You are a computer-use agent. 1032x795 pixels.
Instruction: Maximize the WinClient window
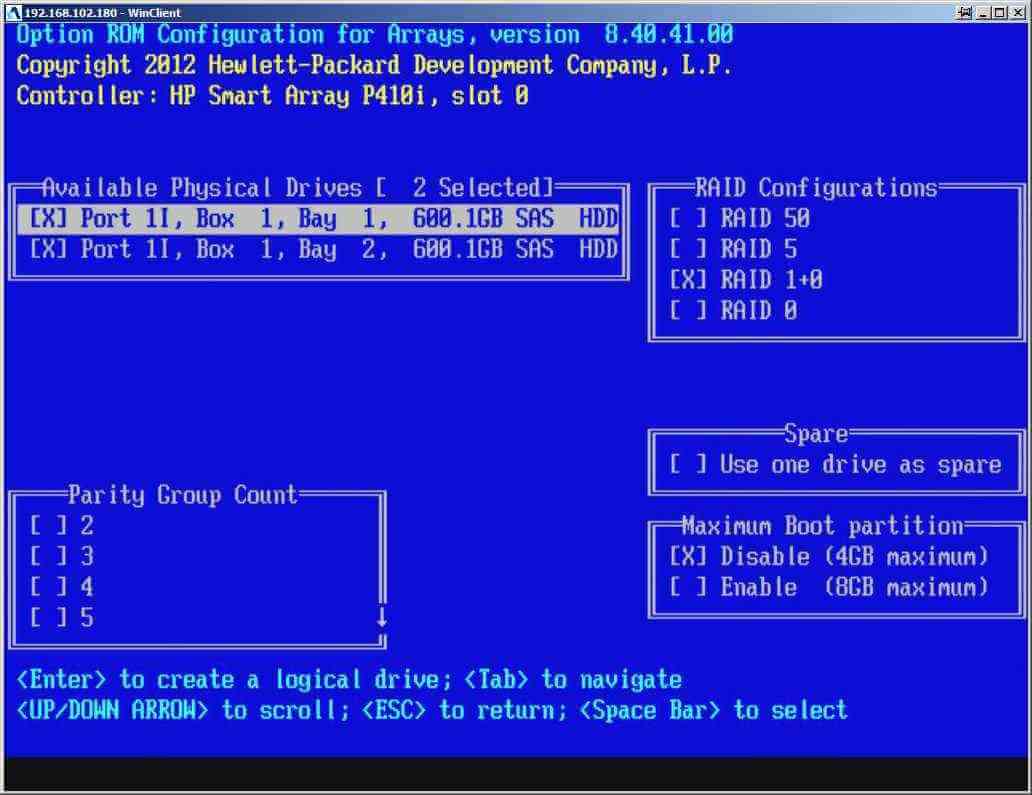pyautogui.click(x=1000, y=13)
